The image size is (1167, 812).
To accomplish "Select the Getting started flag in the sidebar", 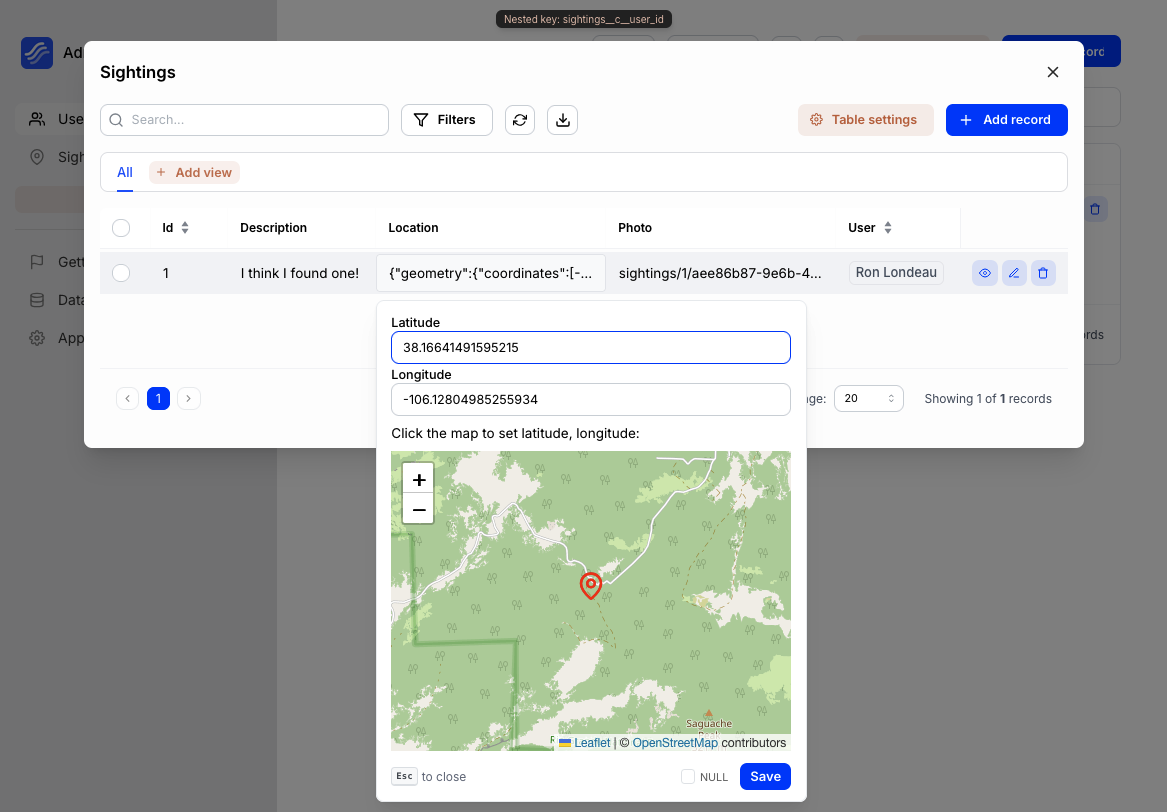I will [60, 261].
